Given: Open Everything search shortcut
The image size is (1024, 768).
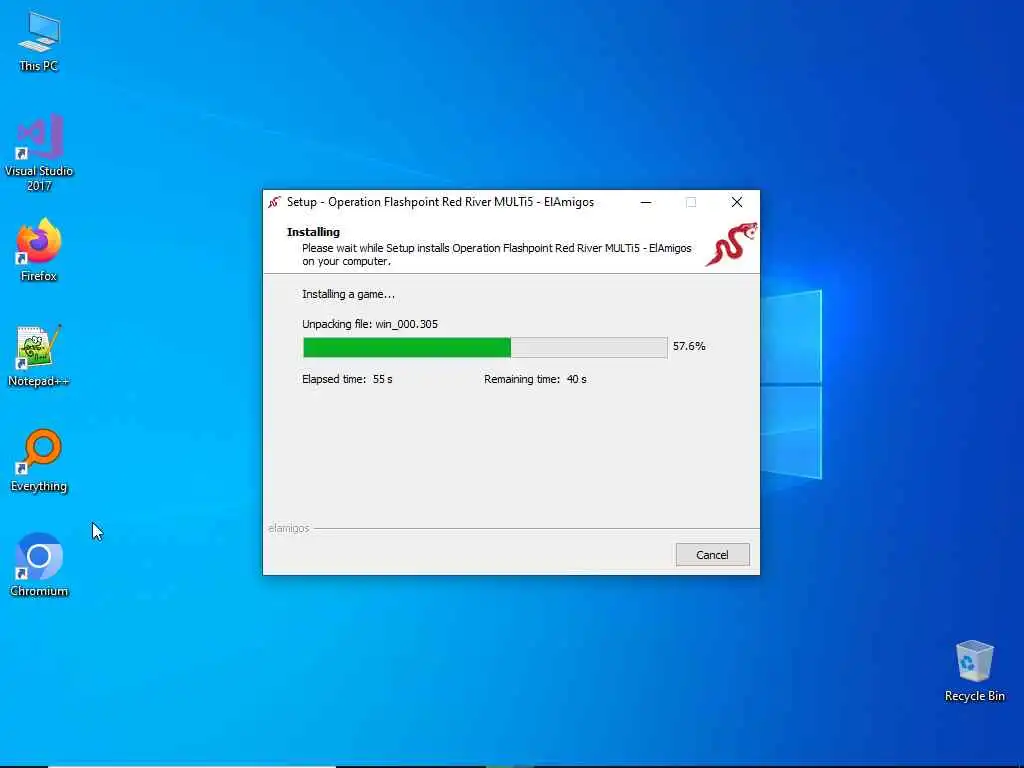Looking at the screenshot, I should coord(39,460).
